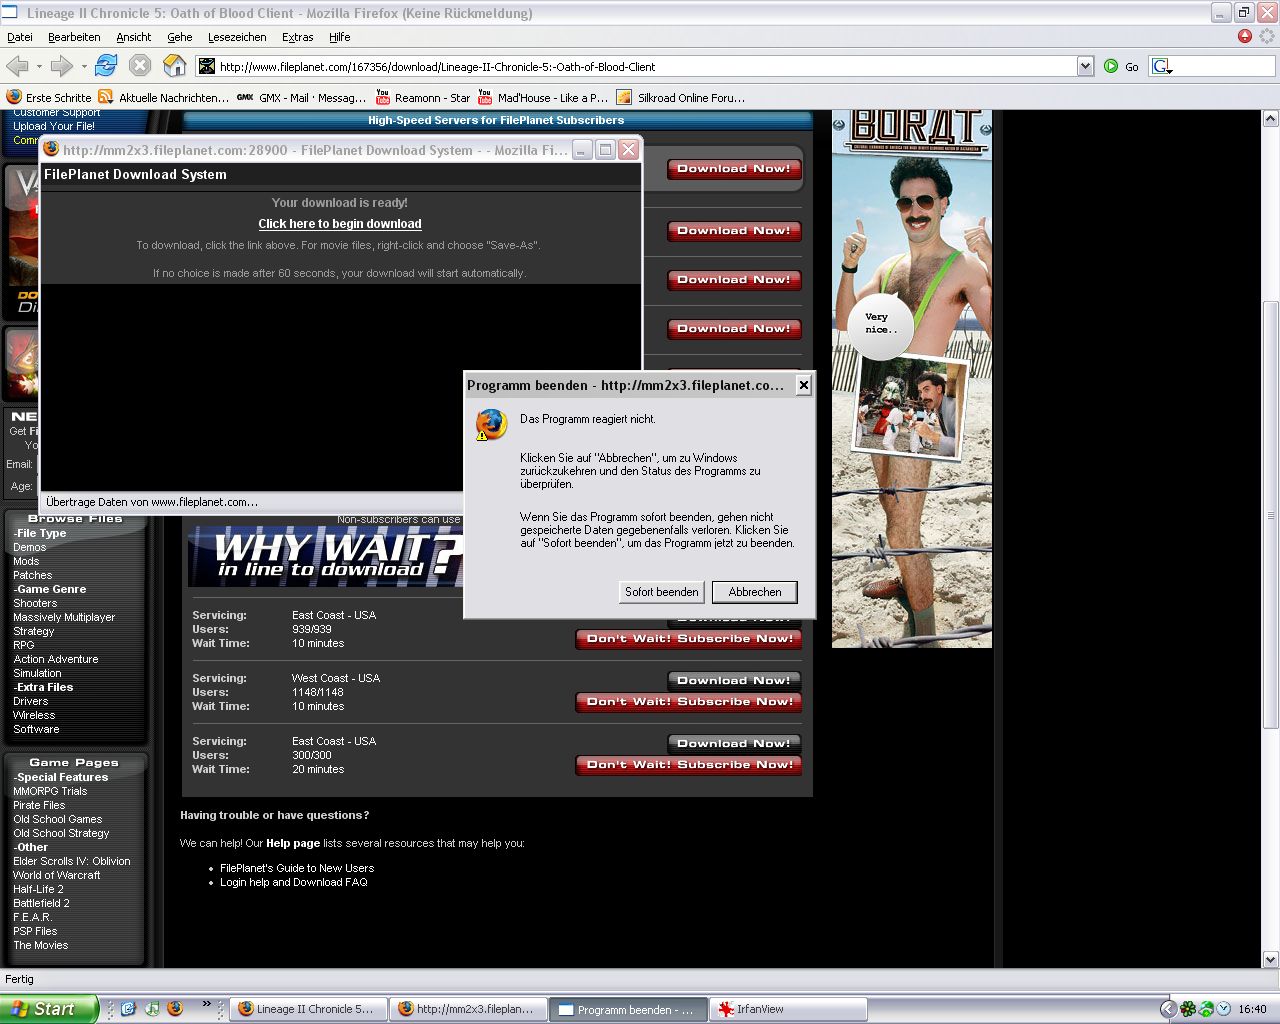Image resolution: width=1280 pixels, height=1024 pixels.
Task: Open the search engine selector dropdown
Action: 1162,67
